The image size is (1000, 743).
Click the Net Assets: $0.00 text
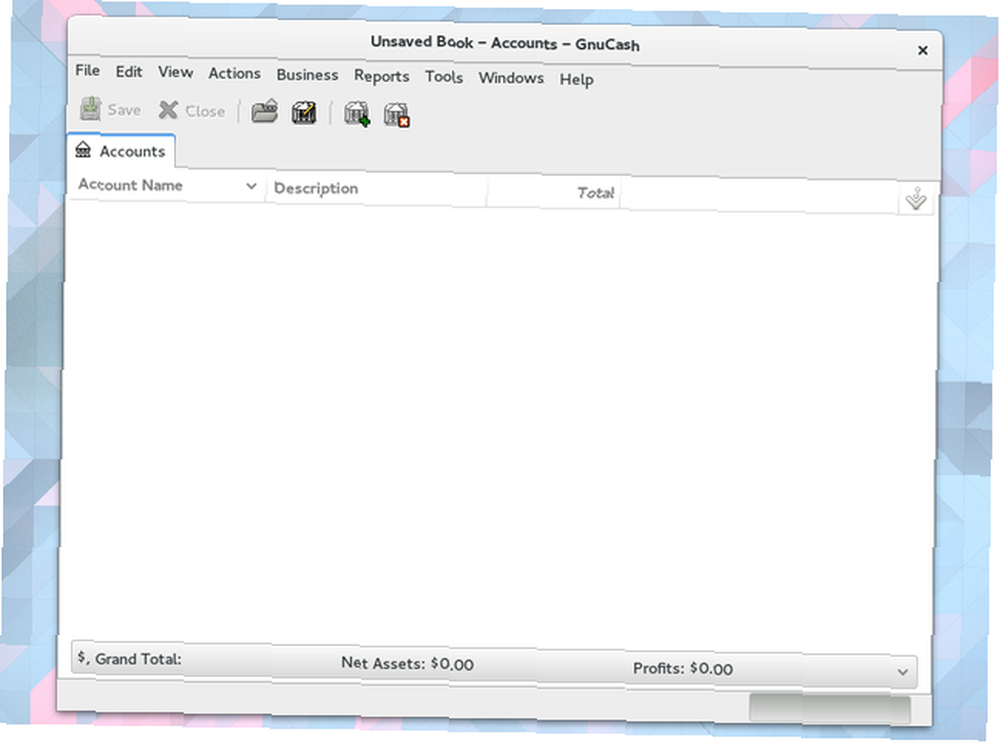408,664
